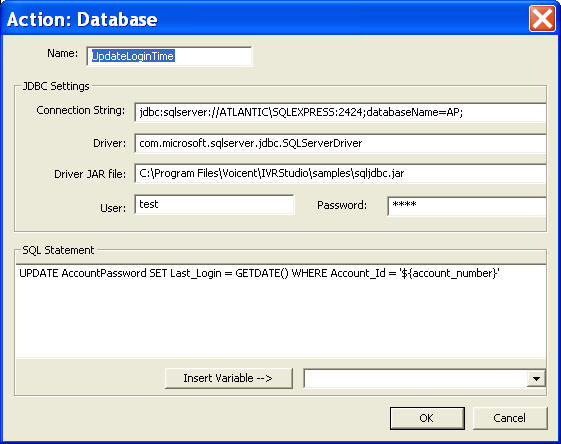Click the Name field with UpdateLoginTime
The height and width of the screenshot is (444, 561).
pyautogui.click(x=169, y=56)
